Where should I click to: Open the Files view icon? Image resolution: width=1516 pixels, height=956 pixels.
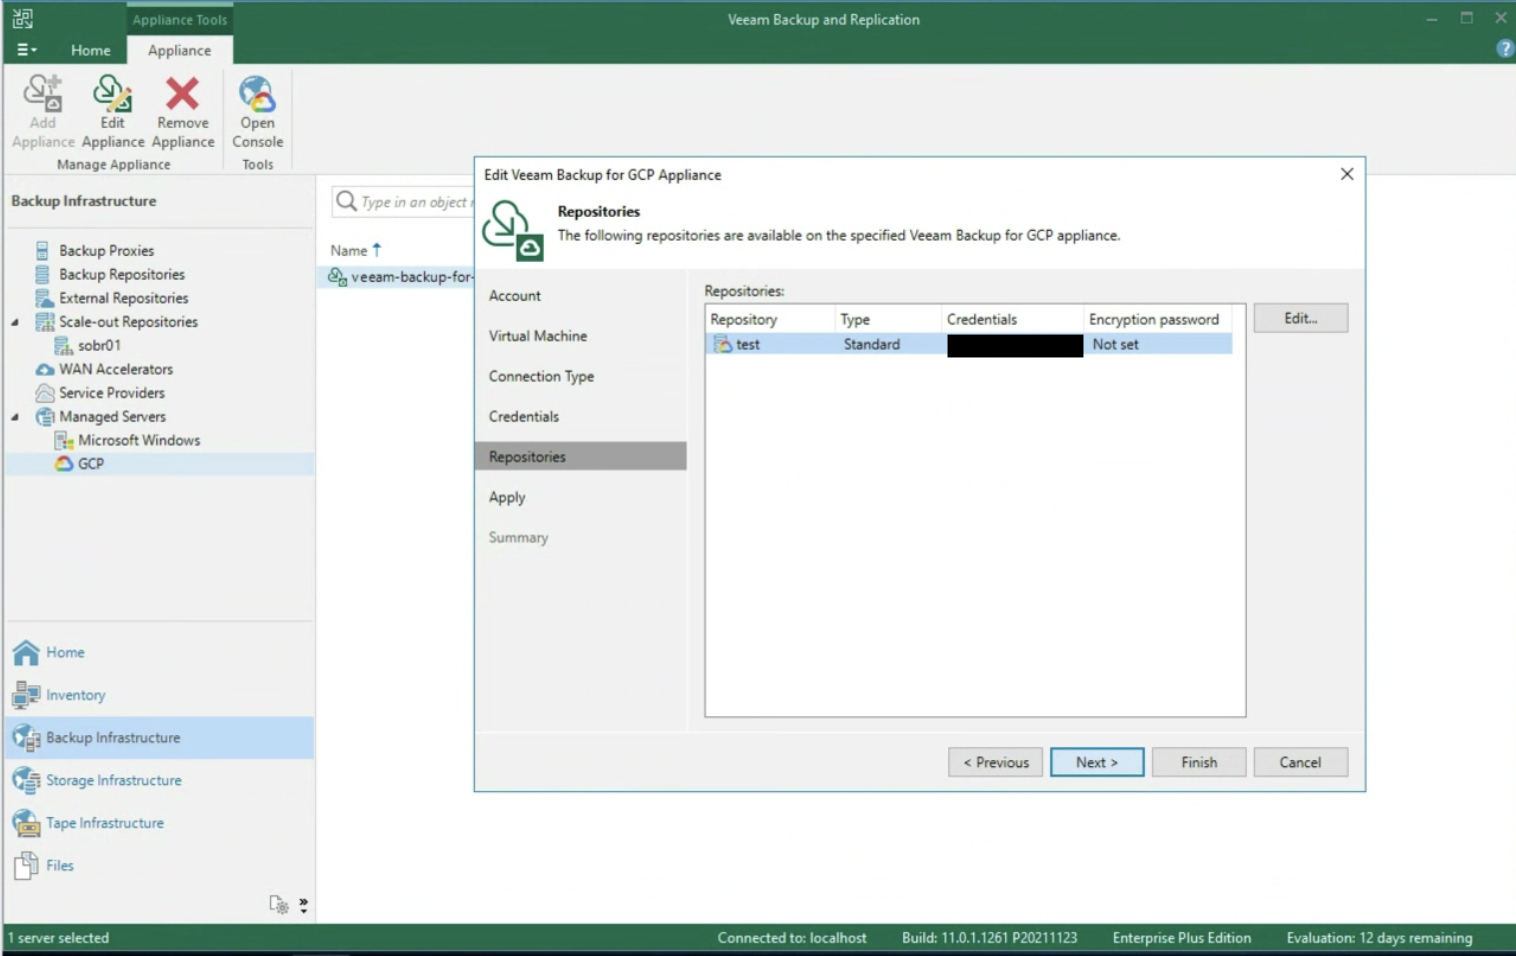[26, 866]
